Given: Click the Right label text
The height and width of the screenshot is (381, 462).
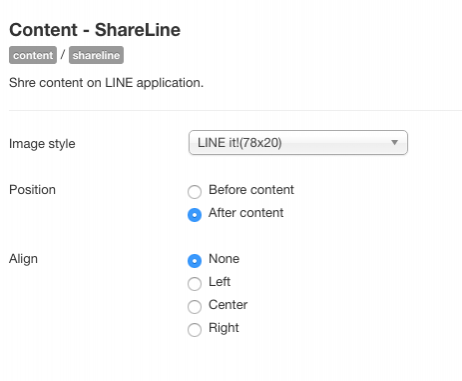Looking at the screenshot, I should (x=224, y=328).
